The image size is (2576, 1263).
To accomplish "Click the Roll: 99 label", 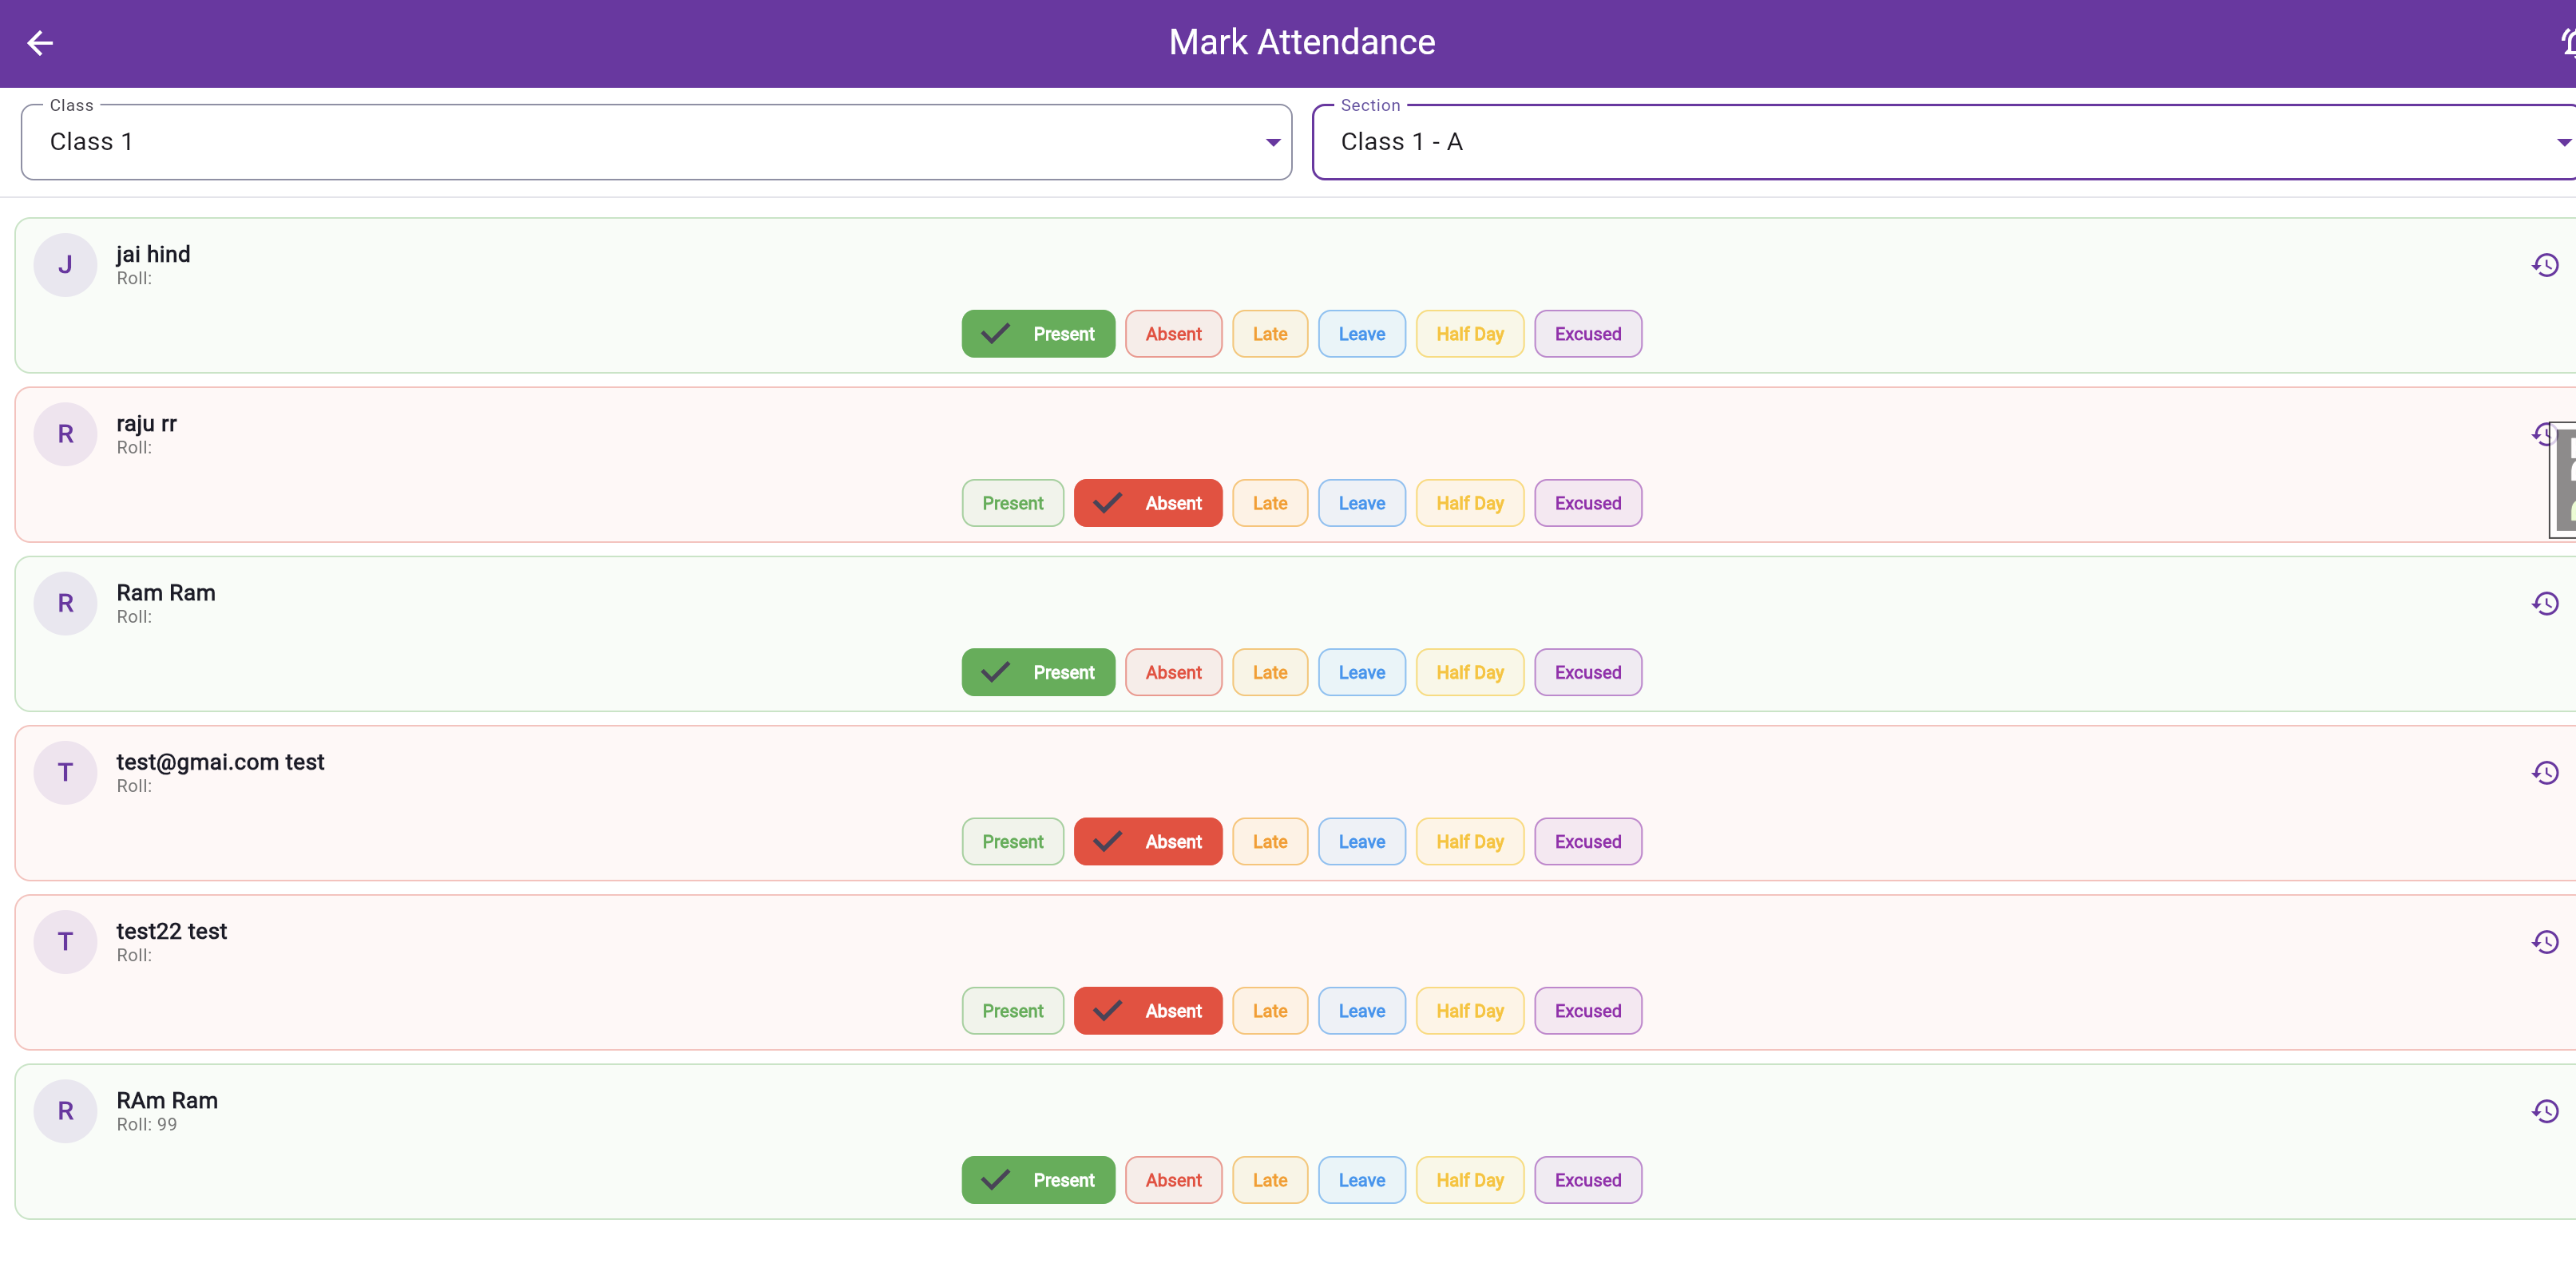I will click(x=146, y=1124).
